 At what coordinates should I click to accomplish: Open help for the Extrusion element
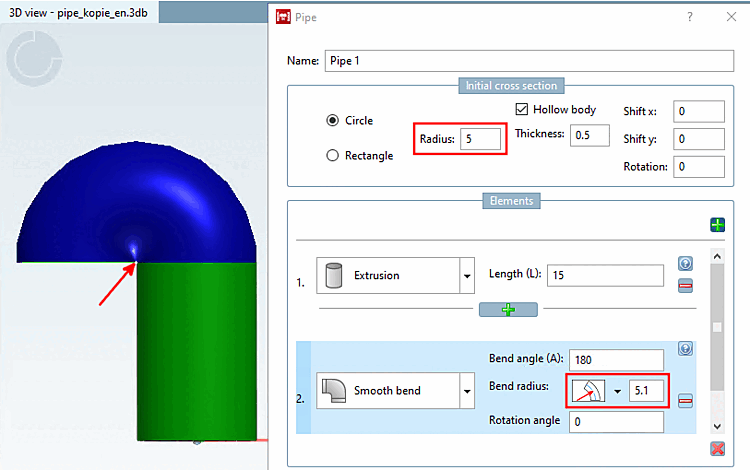[685, 263]
